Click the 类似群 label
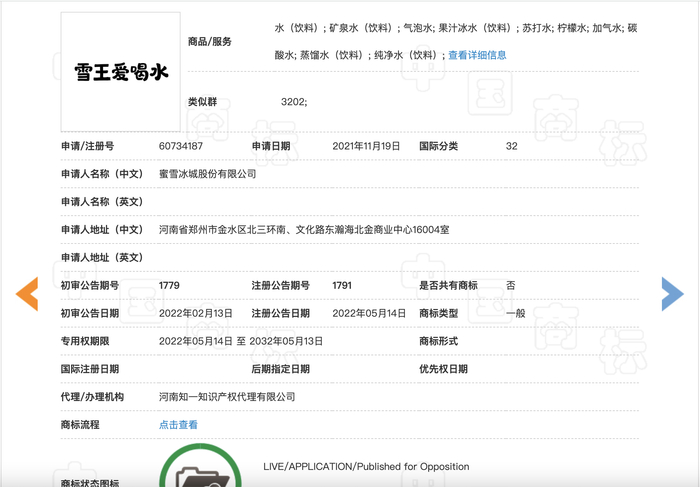The image size is (700, 487). (x=202, y=102)
